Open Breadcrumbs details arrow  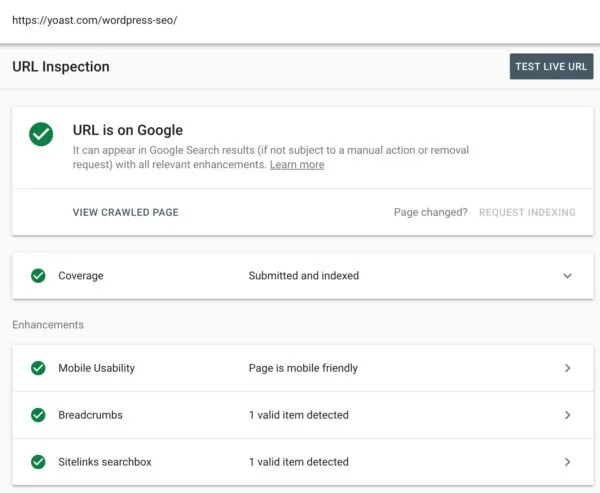(567, 415)
